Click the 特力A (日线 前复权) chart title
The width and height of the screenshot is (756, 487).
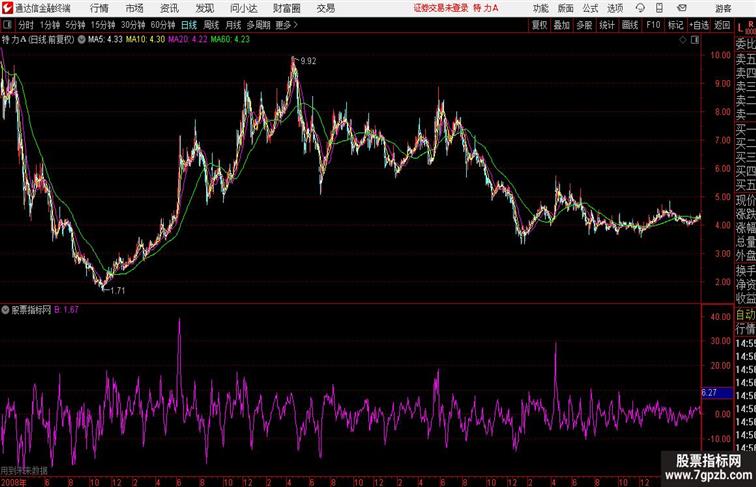(x=38, y=40)
